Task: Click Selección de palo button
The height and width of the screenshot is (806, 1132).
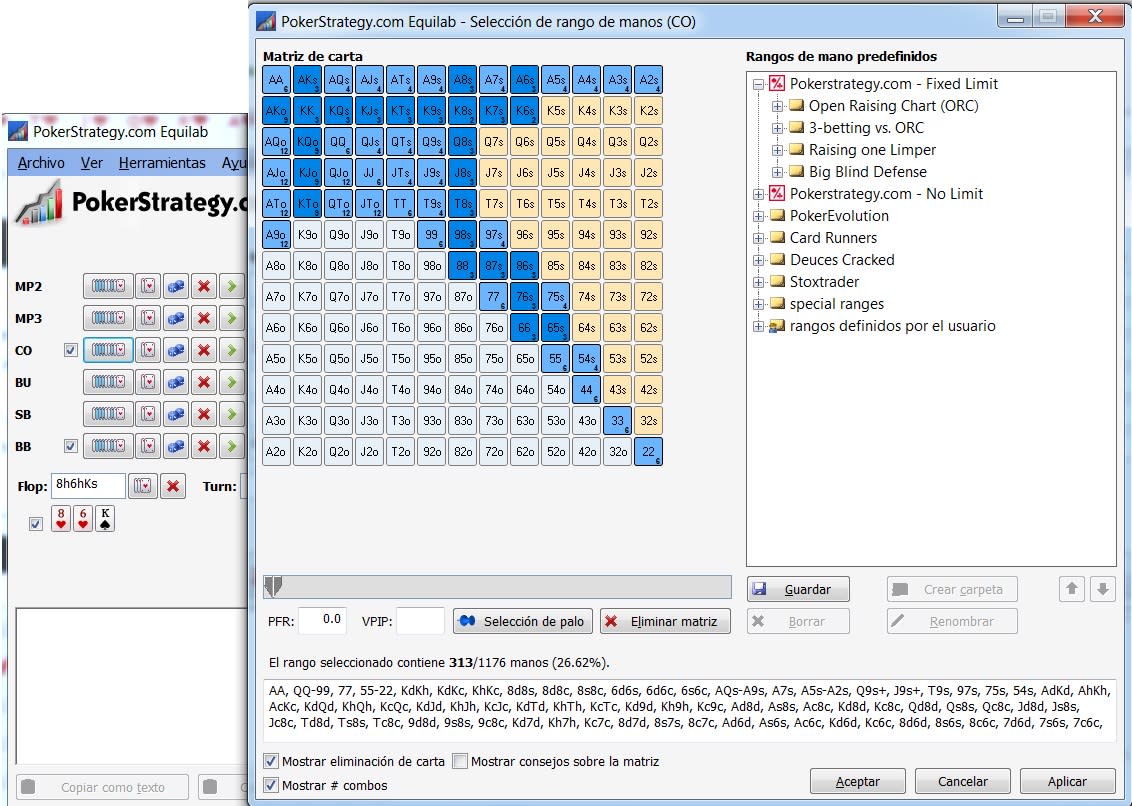Action: [523, 621]
